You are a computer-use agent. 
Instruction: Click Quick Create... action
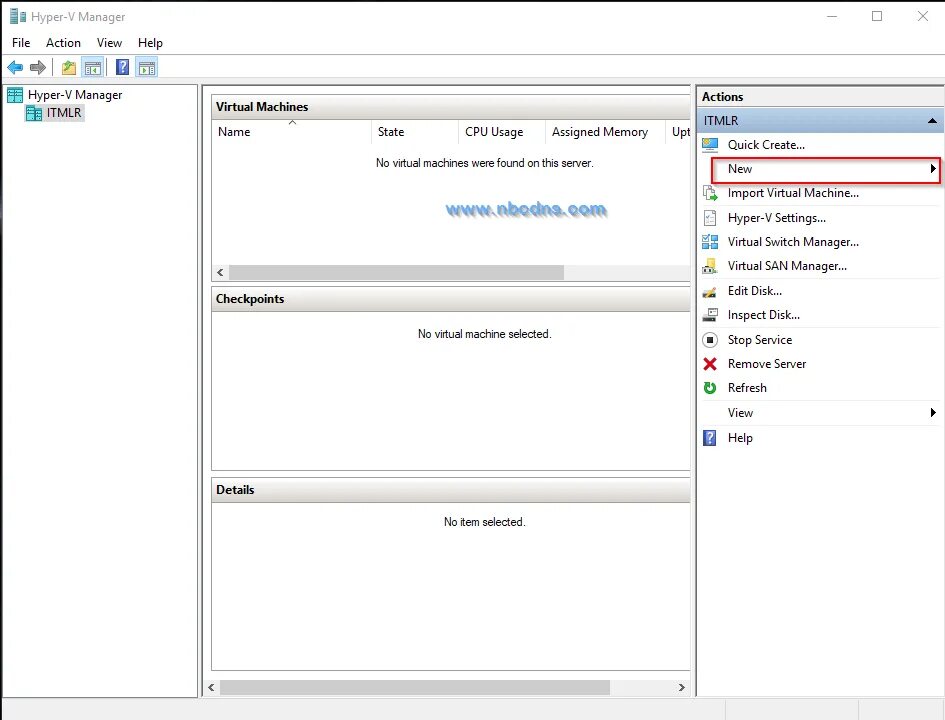click(766, 145)
